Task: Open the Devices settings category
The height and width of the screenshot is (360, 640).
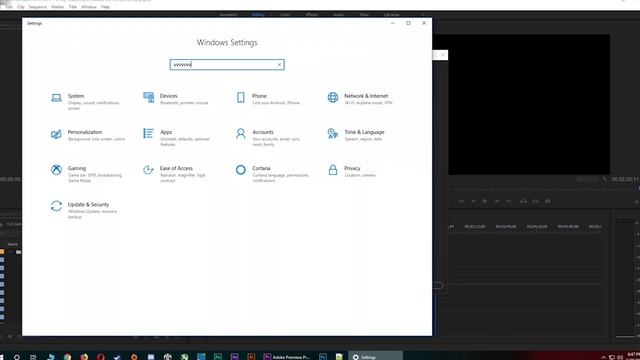Action: (176, 99)
